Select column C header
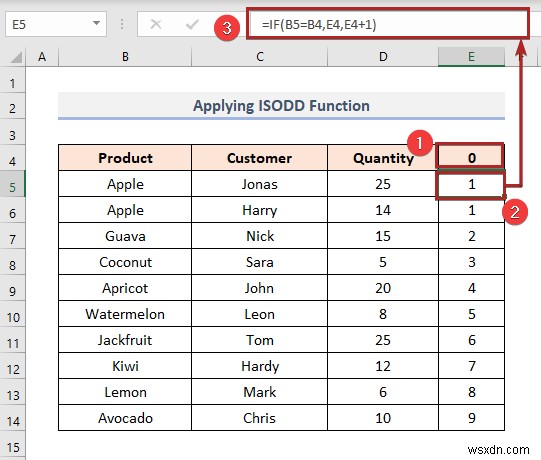The image size is (541, 460). (x=259, y=57)
